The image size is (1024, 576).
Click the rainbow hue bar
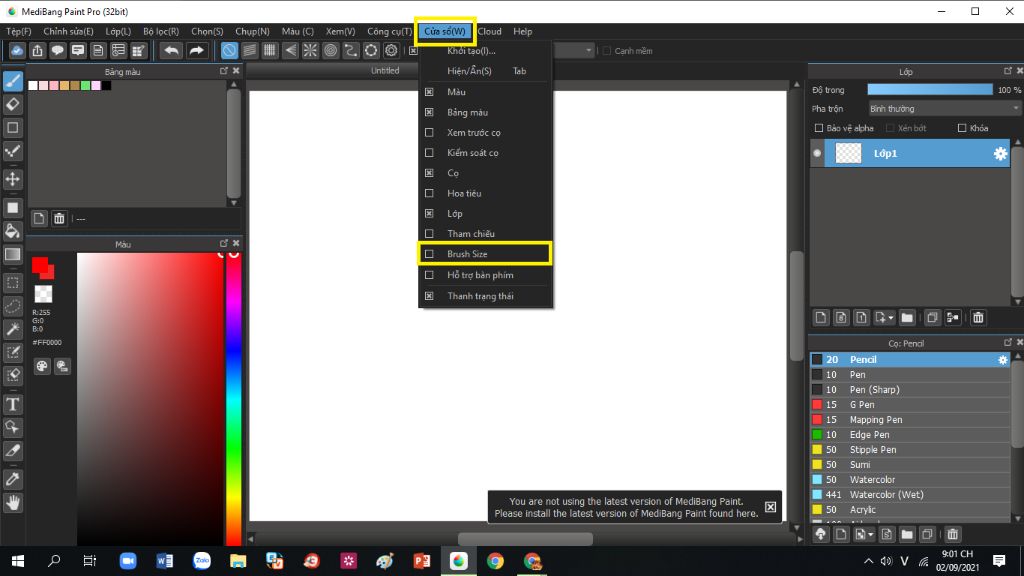[234, 398]
